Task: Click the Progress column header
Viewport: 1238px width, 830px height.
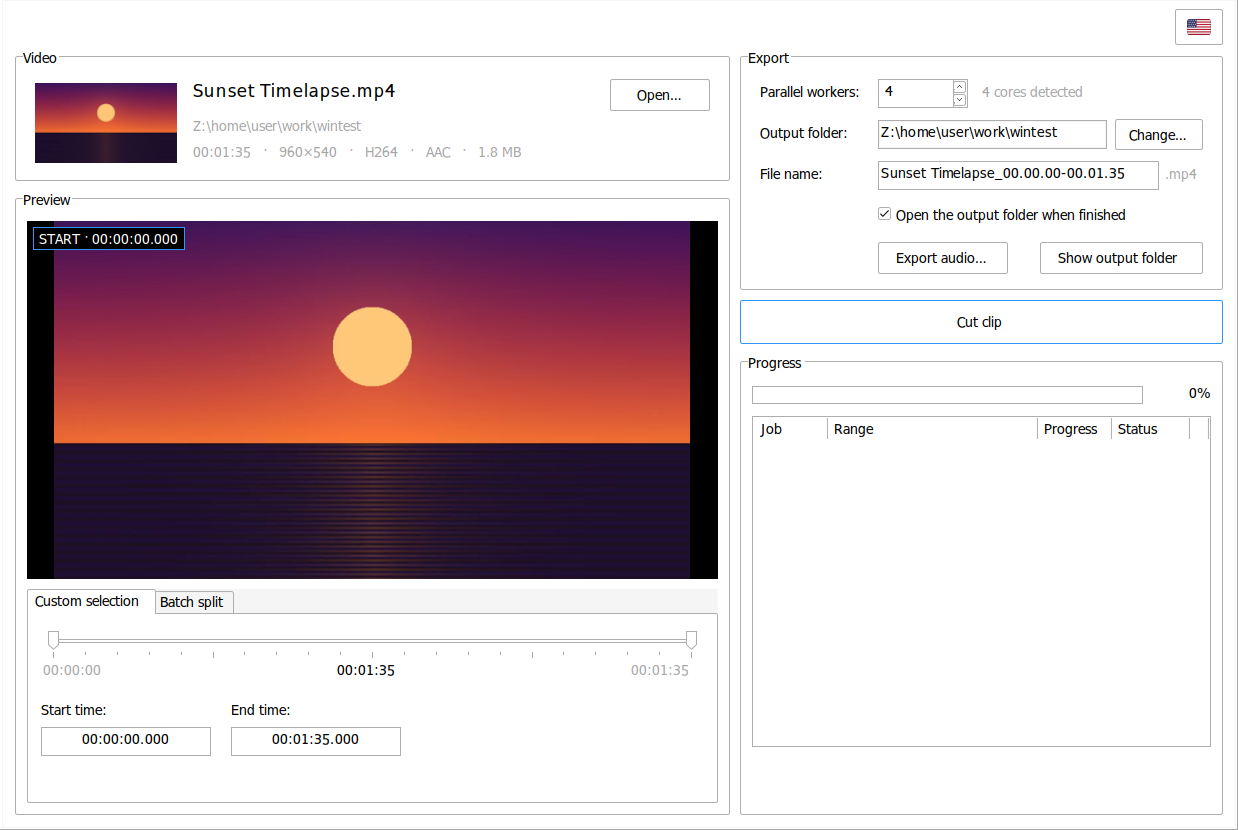Action: coord(1074,429)
